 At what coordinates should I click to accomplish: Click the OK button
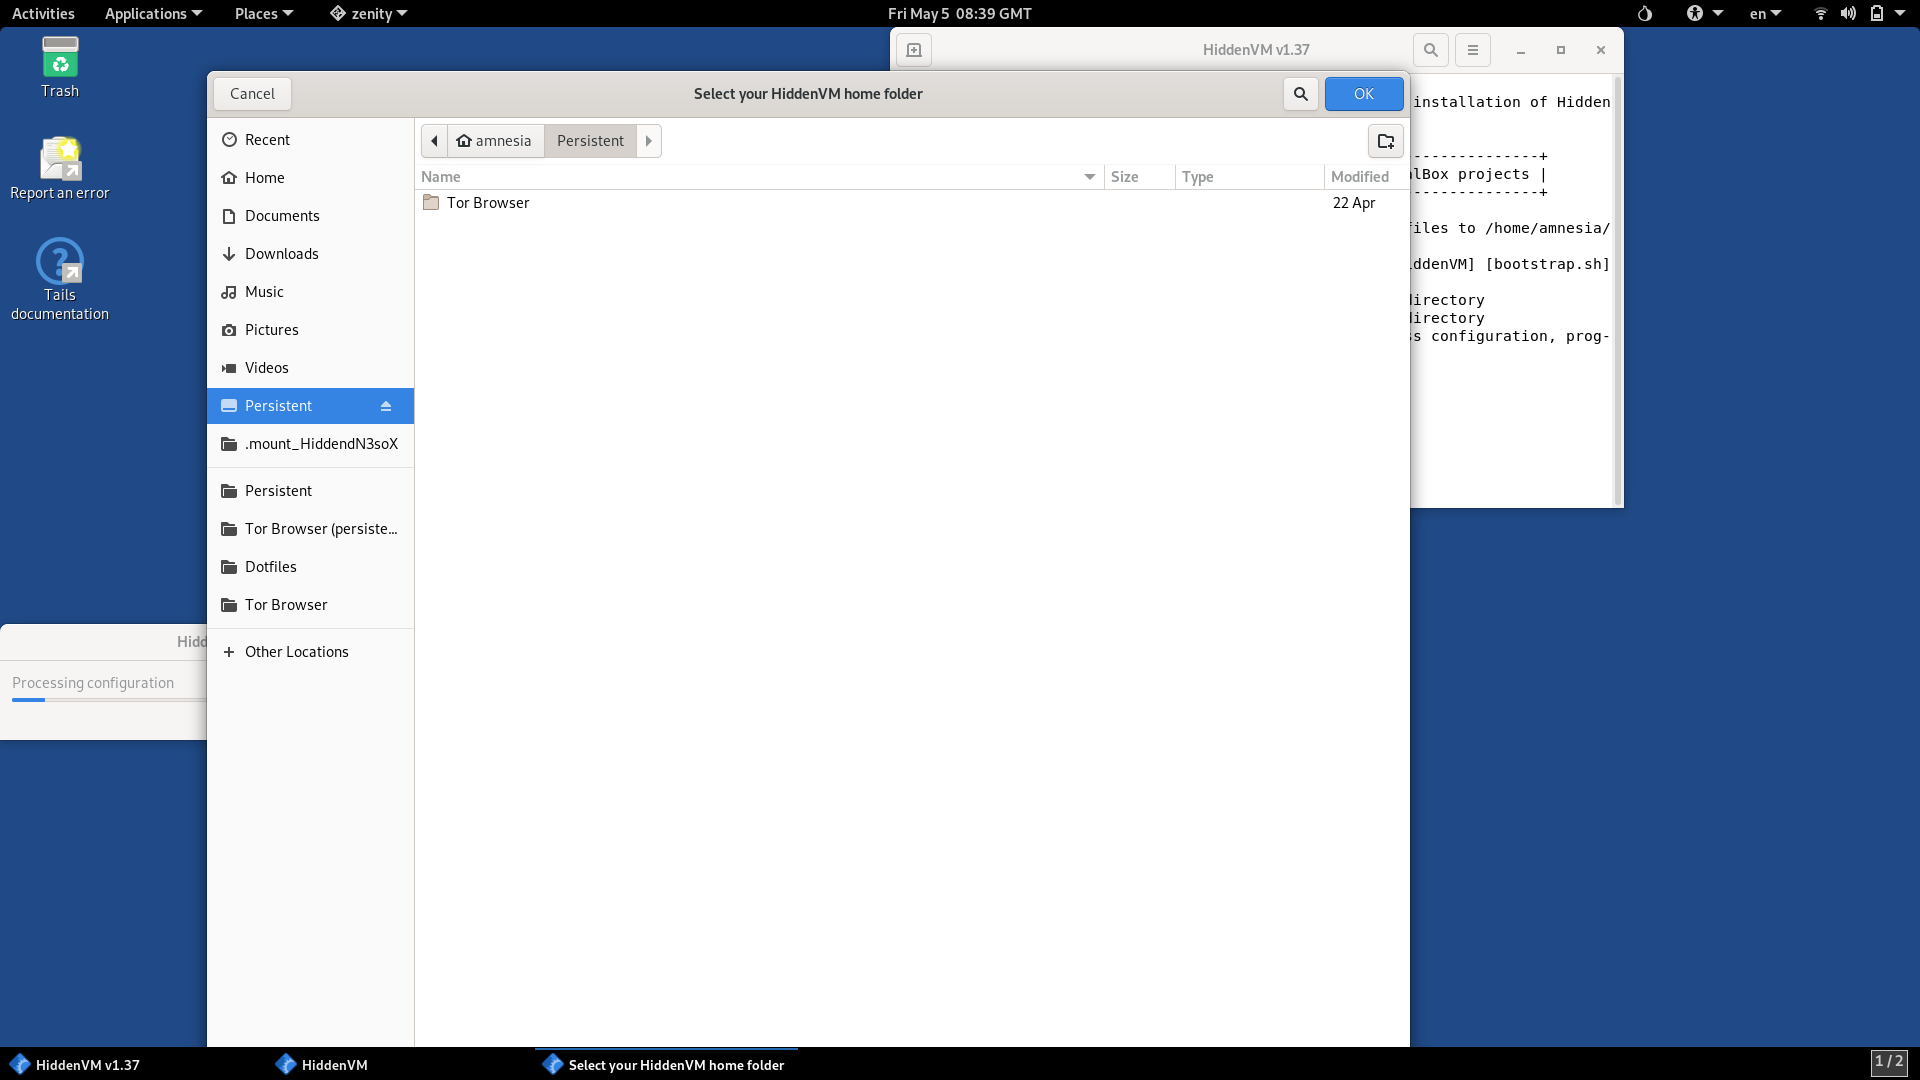coord(1363,94)
